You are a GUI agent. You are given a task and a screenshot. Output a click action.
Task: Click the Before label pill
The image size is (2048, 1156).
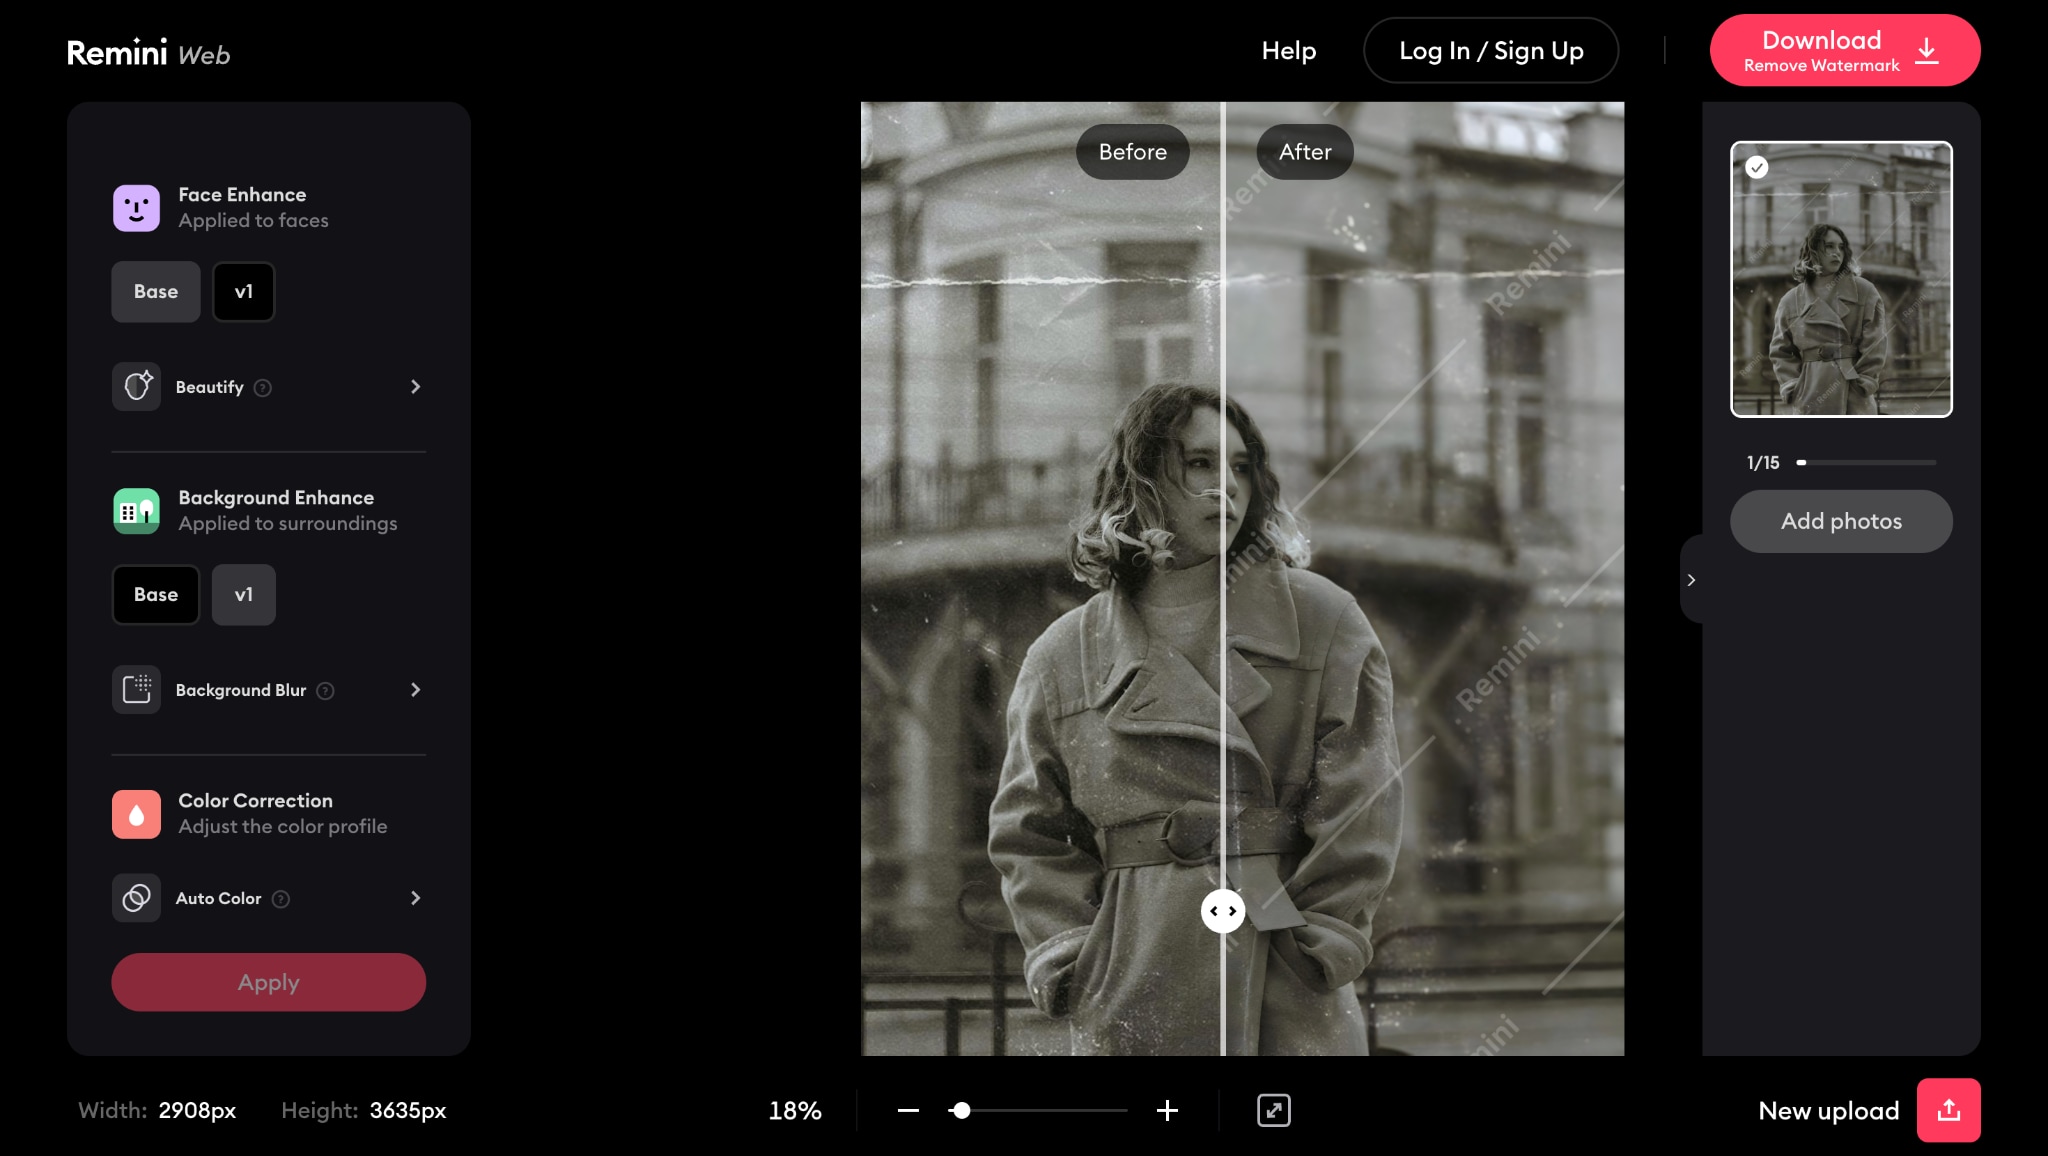(x=1133, y=152)
